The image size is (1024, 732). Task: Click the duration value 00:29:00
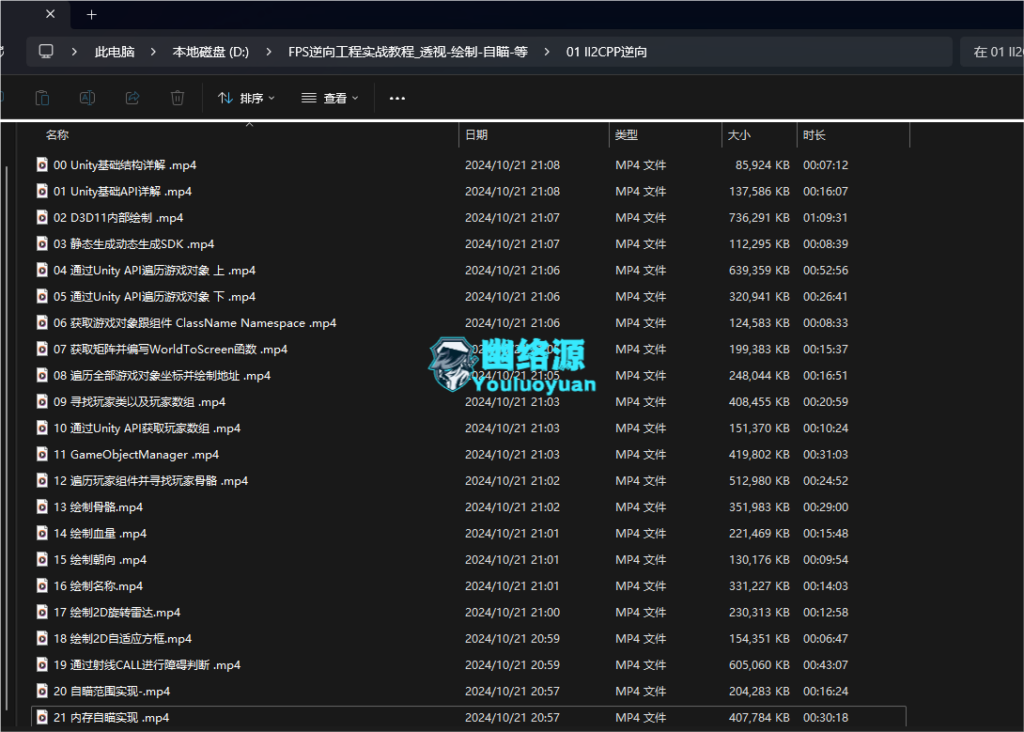tap(825, 507)
